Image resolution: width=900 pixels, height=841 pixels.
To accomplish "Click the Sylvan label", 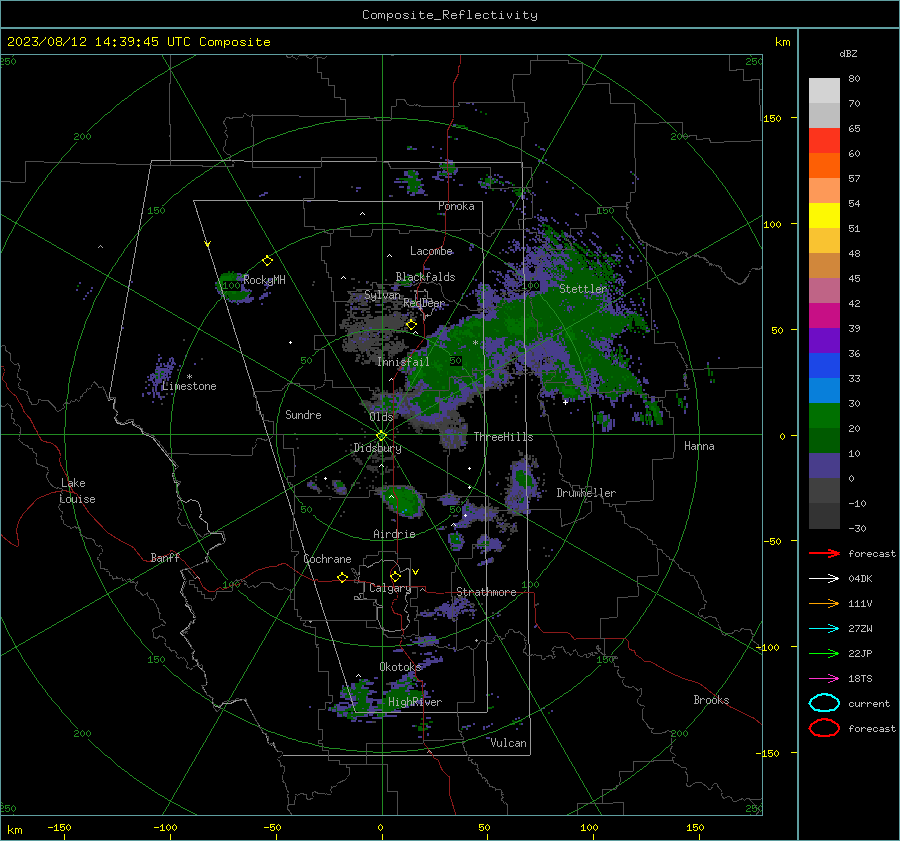I will [382, 295].
